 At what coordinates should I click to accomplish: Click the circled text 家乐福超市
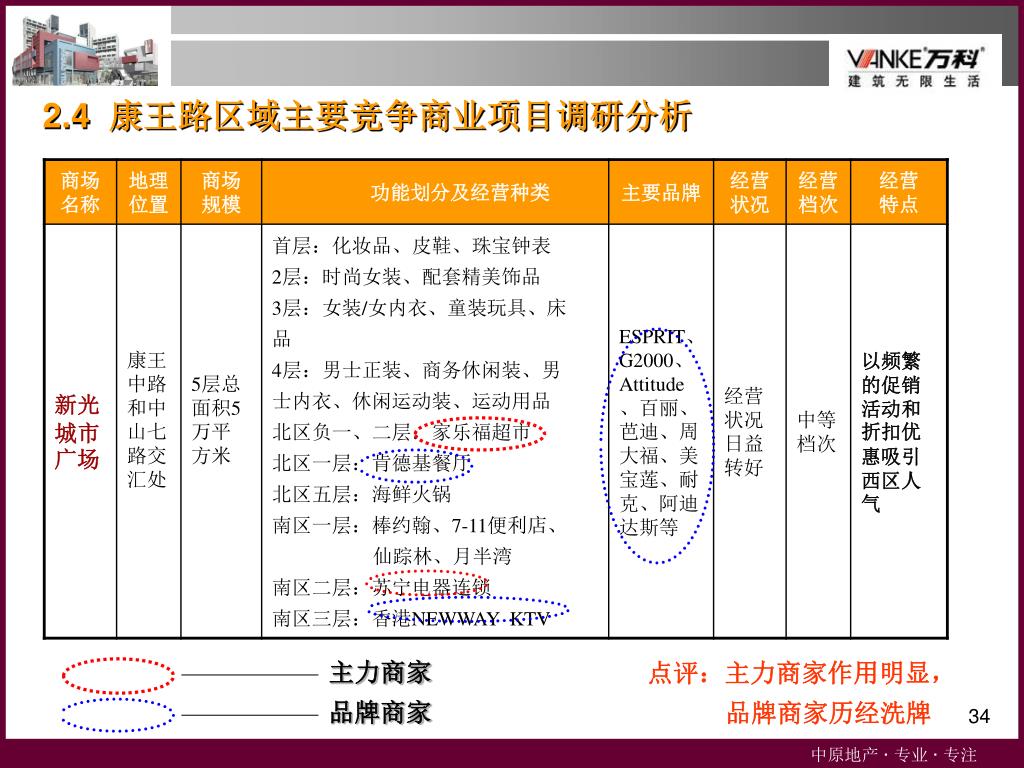pos(480,432)
